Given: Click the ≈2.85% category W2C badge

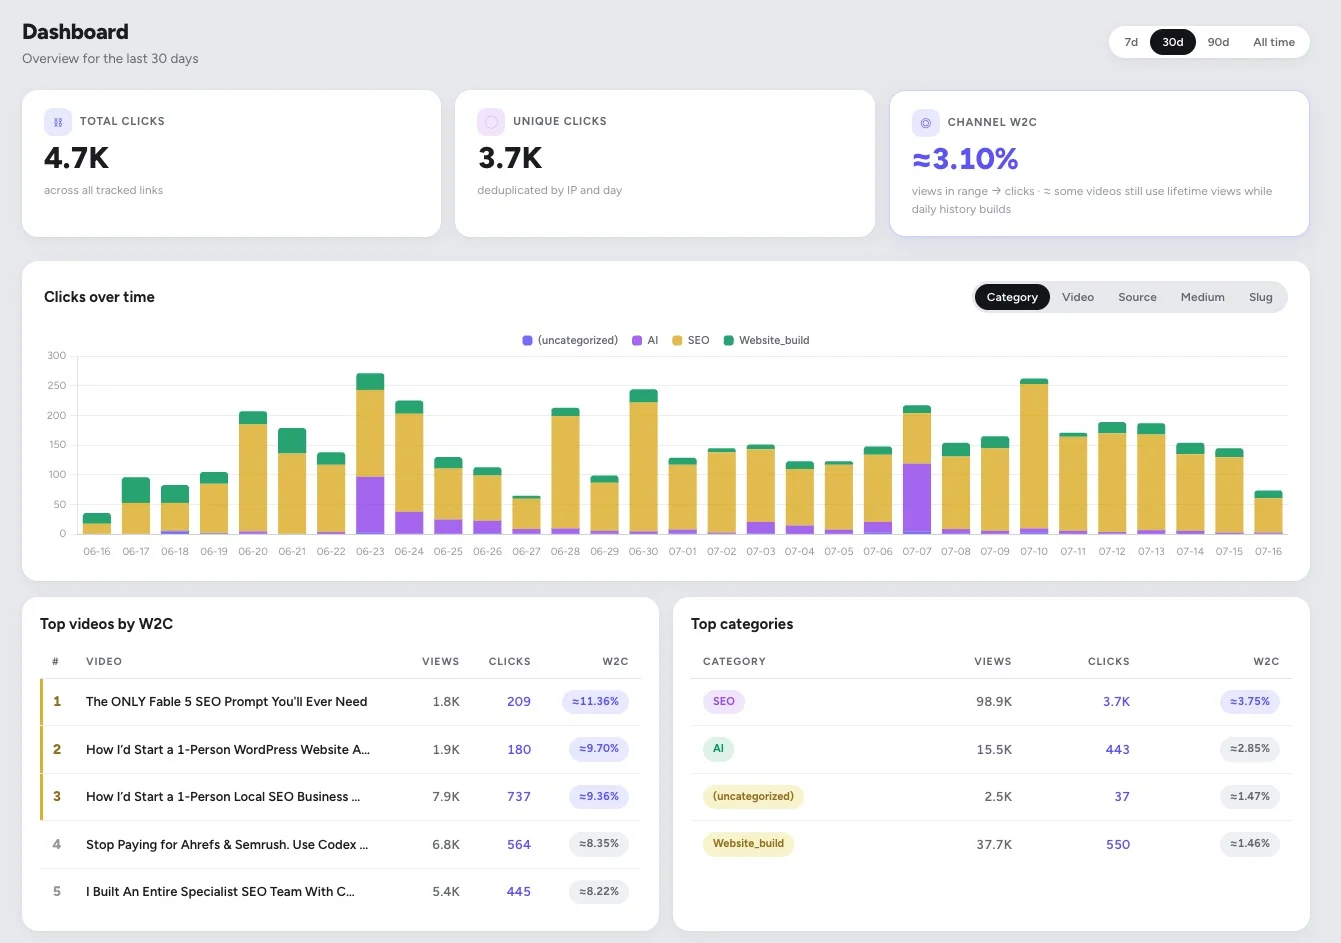Looking at the screenshot, I should 1250,749.
